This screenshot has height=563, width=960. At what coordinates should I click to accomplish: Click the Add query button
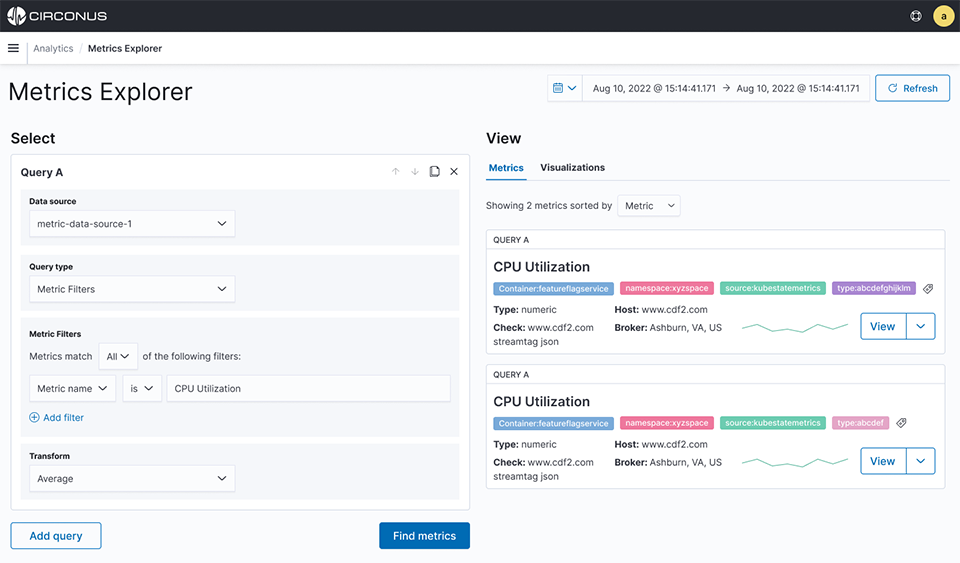(56, 536)
